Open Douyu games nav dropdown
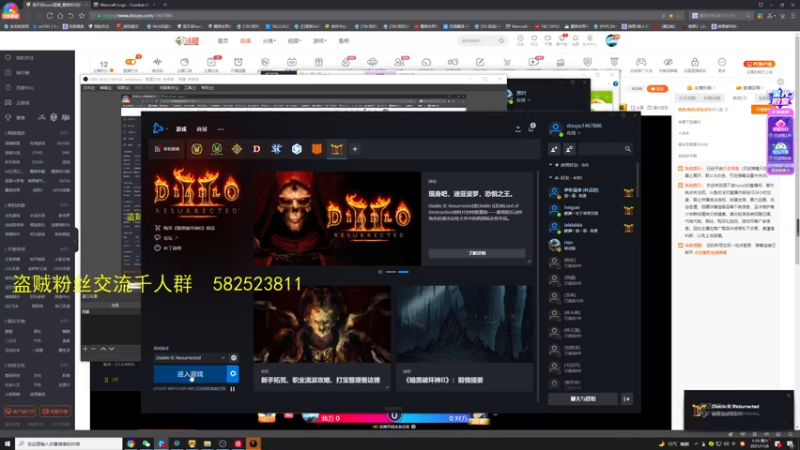 pyautogui.click(x=320, y=41)
